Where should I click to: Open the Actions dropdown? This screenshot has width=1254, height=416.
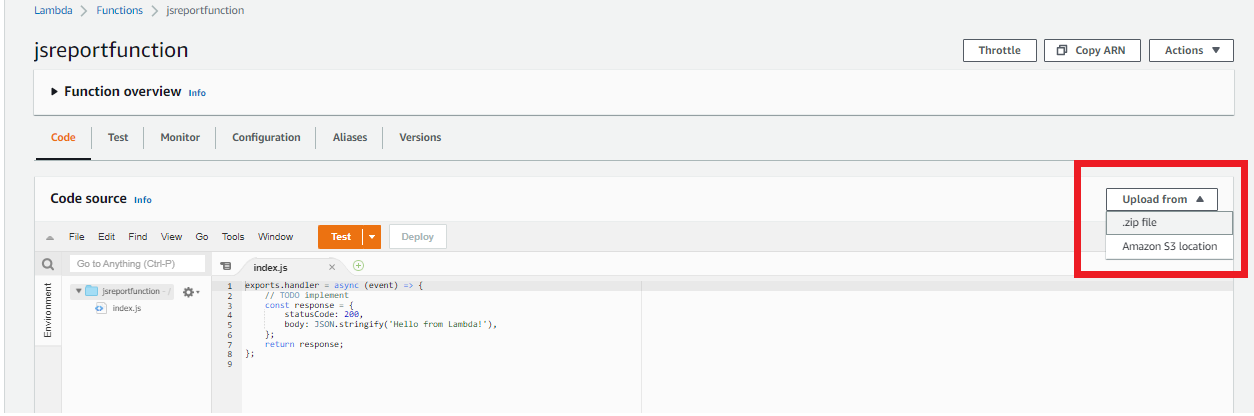point(1192,50)
